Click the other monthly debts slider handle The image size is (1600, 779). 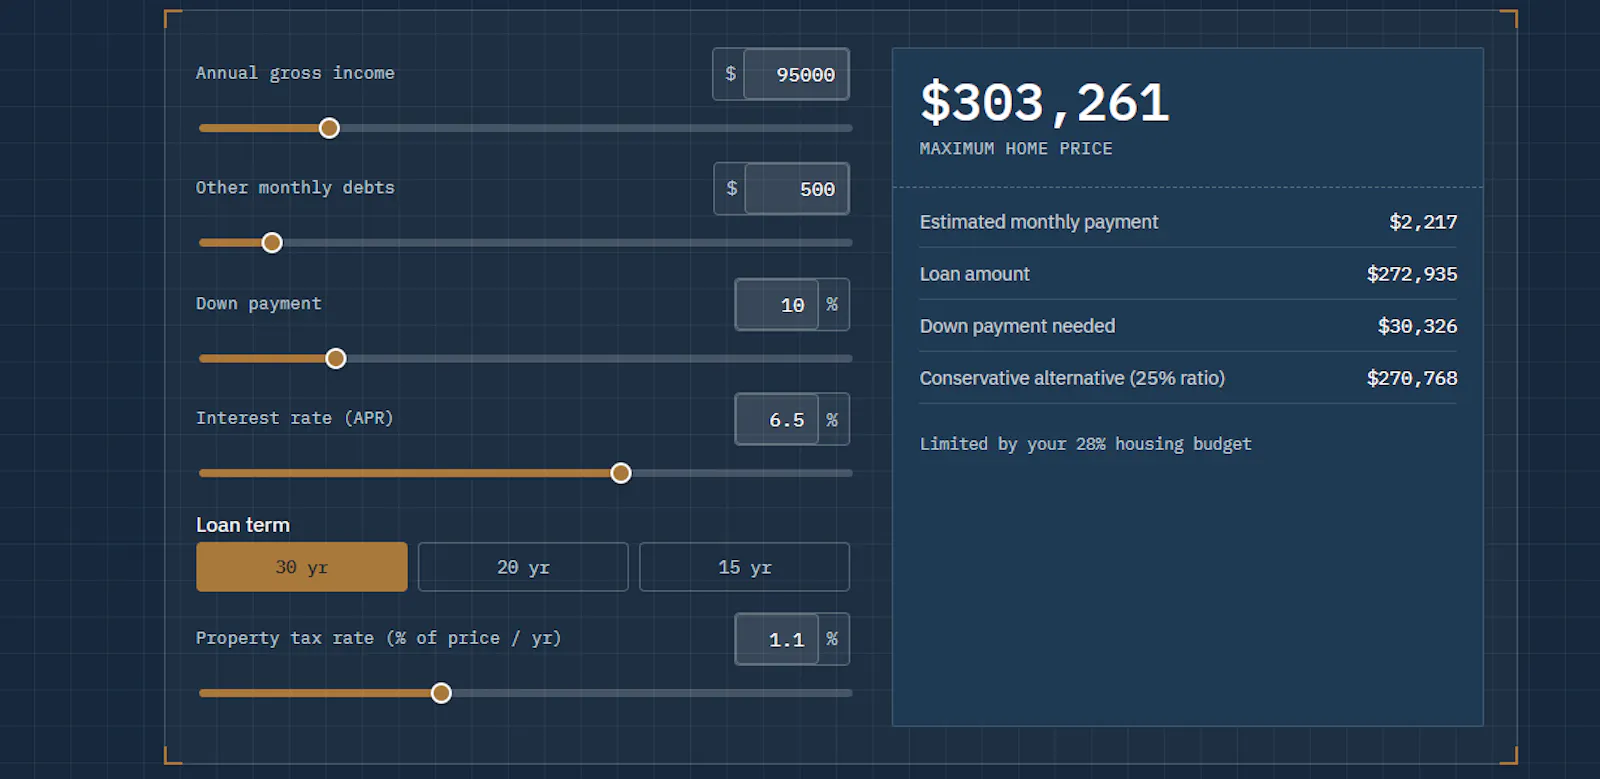click(272, 243)
